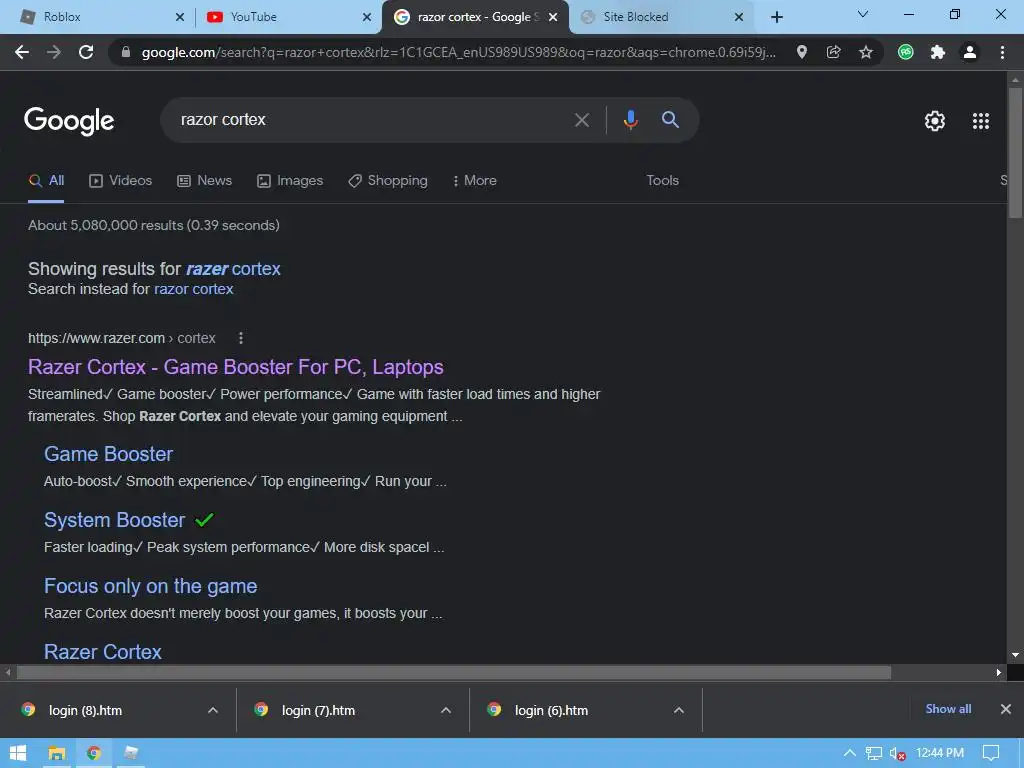Bookmark this page with the star icon
Viewport: 1024px width, 768px height.
(x=865, y=52)
